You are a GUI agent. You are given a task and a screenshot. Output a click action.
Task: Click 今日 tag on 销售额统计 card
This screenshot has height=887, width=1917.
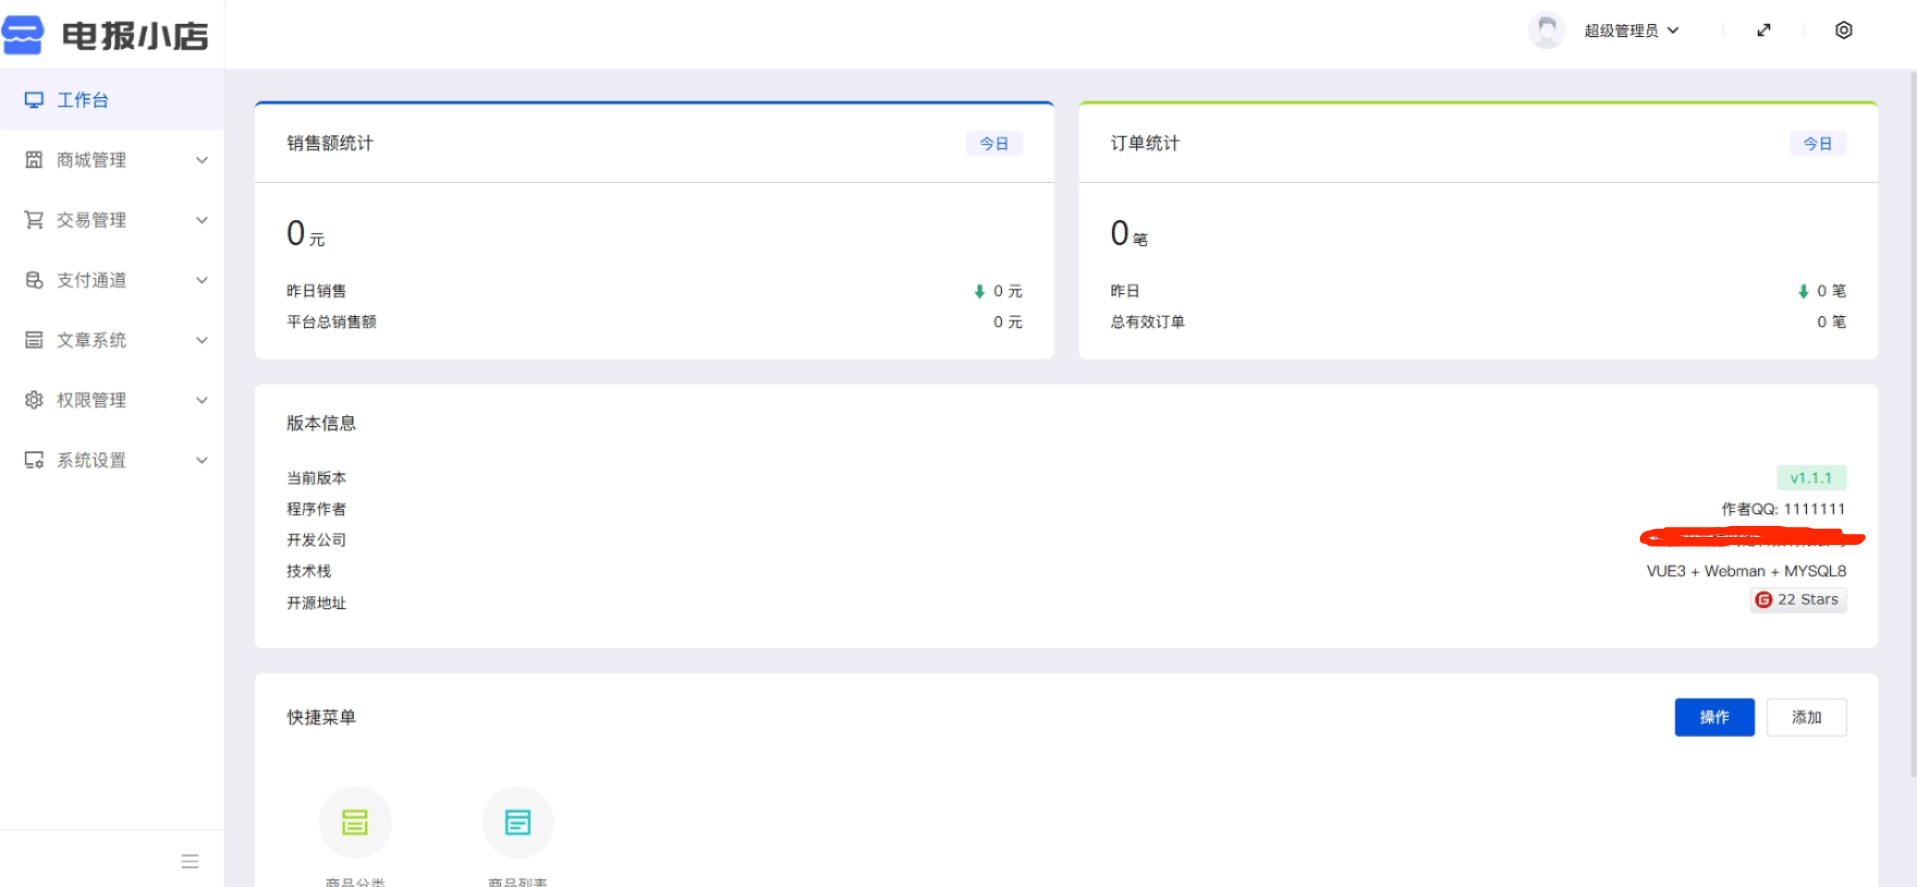[993, 144]
